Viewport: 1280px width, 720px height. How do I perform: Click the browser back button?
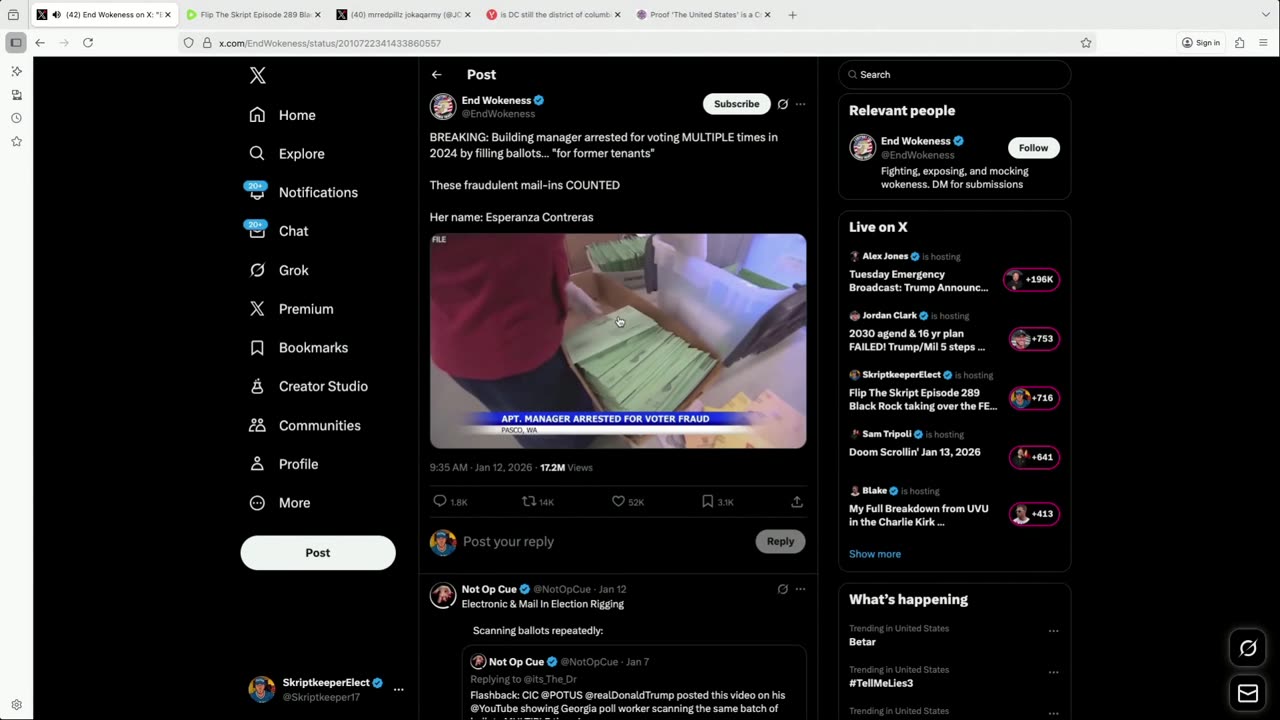pyautogui.click(x=40, y=43)
